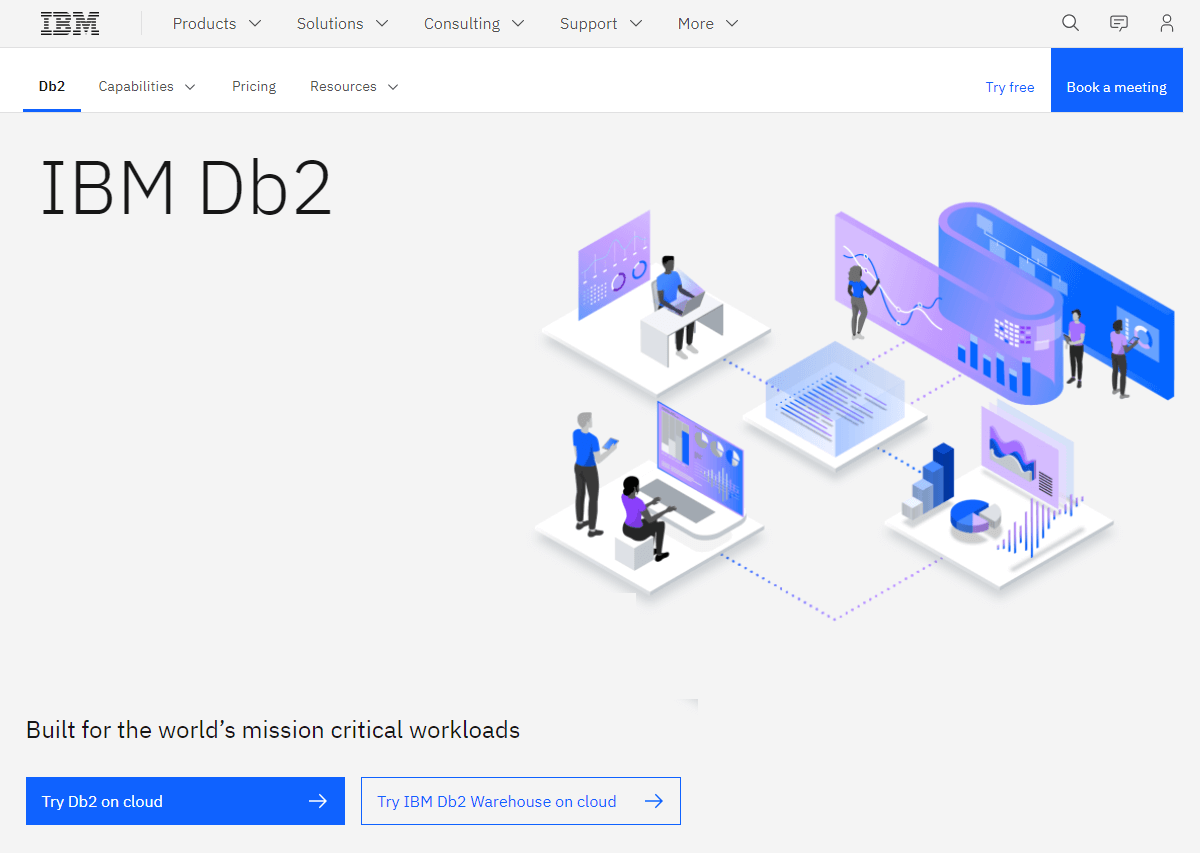Click the mission critical workloads tagline

[273, 730]
